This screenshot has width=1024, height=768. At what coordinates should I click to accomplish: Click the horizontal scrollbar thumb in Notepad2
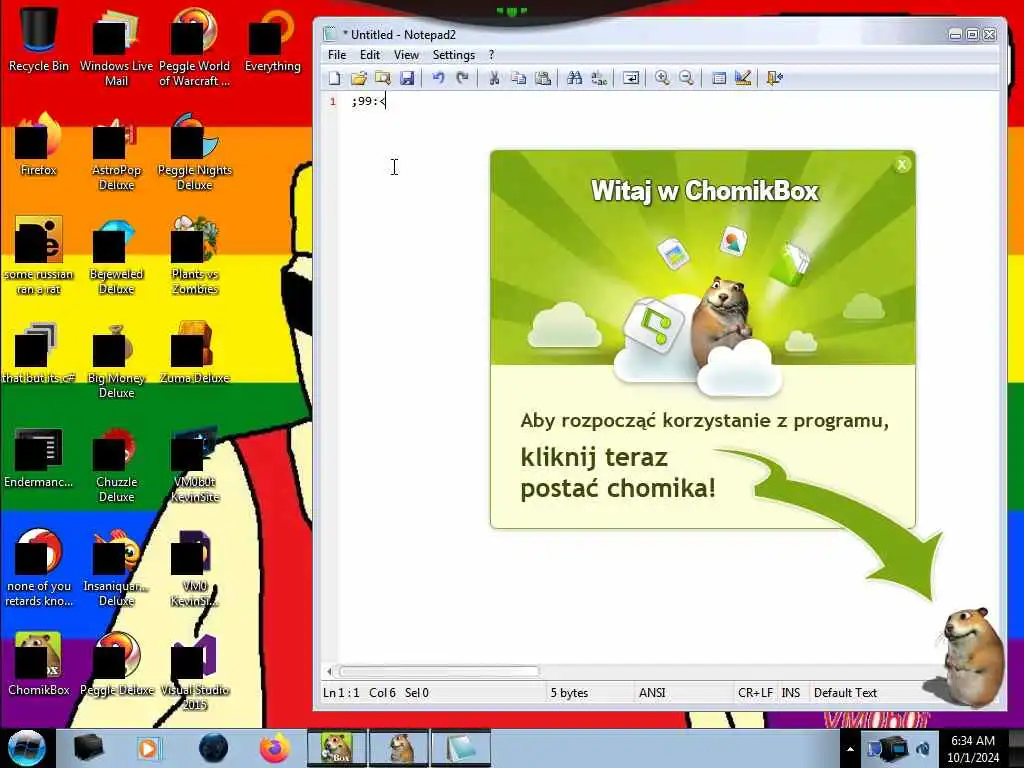(x=439, y=671)
